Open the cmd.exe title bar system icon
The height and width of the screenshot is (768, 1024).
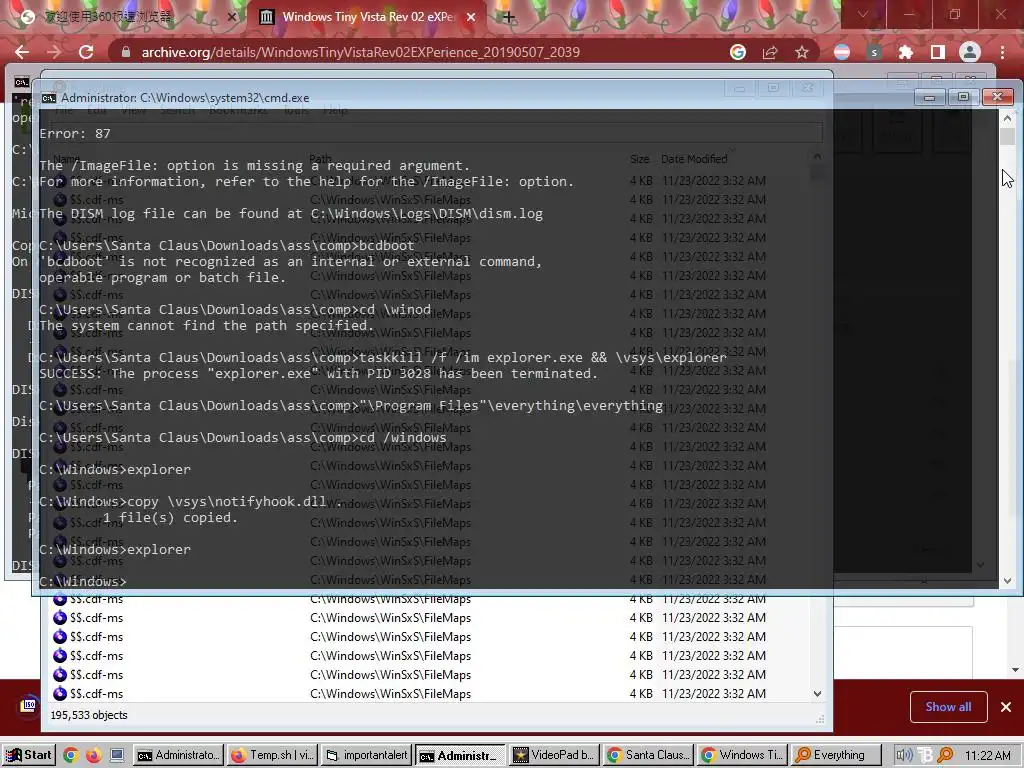[x=48, y=98]
